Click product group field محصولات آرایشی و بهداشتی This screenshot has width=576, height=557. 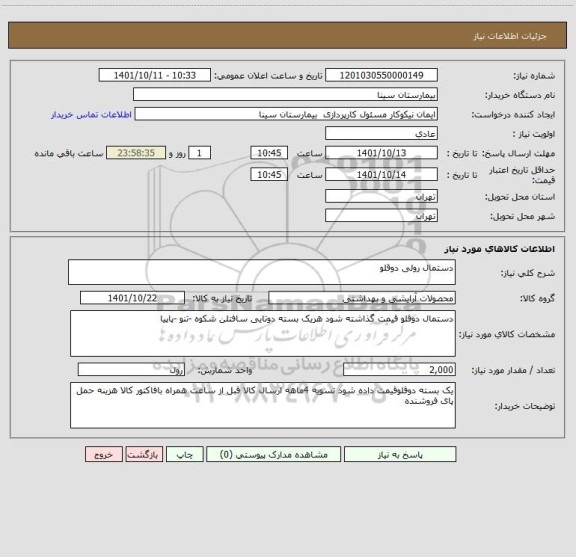pos(362,298)
